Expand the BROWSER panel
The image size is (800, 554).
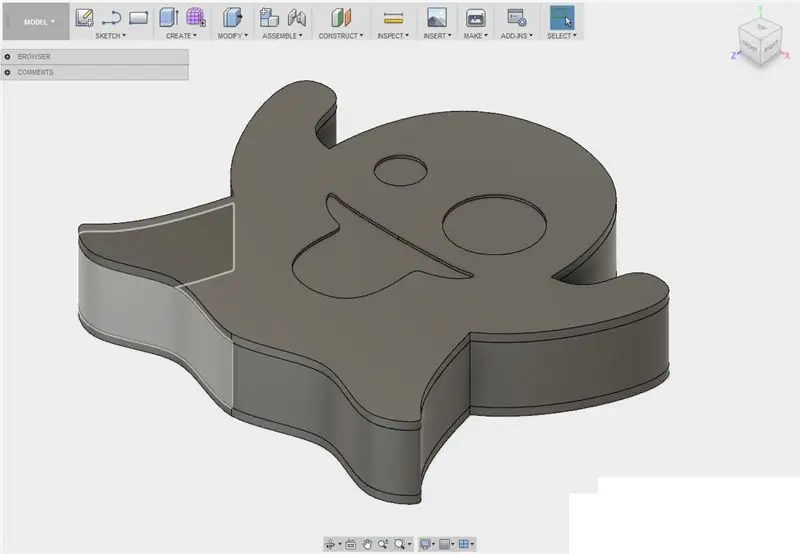pos(8,57)
